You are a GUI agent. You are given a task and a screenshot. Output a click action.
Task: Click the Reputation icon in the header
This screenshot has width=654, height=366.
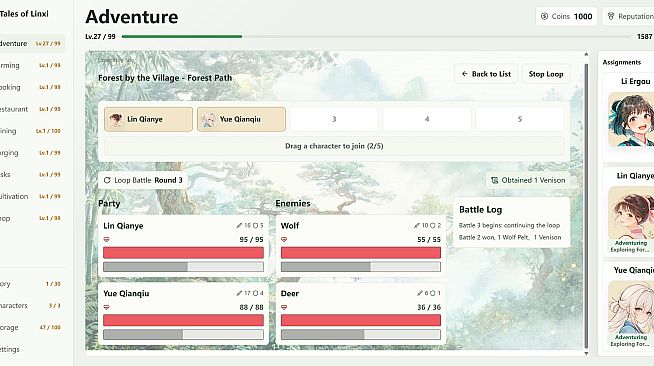coord(611,16)
